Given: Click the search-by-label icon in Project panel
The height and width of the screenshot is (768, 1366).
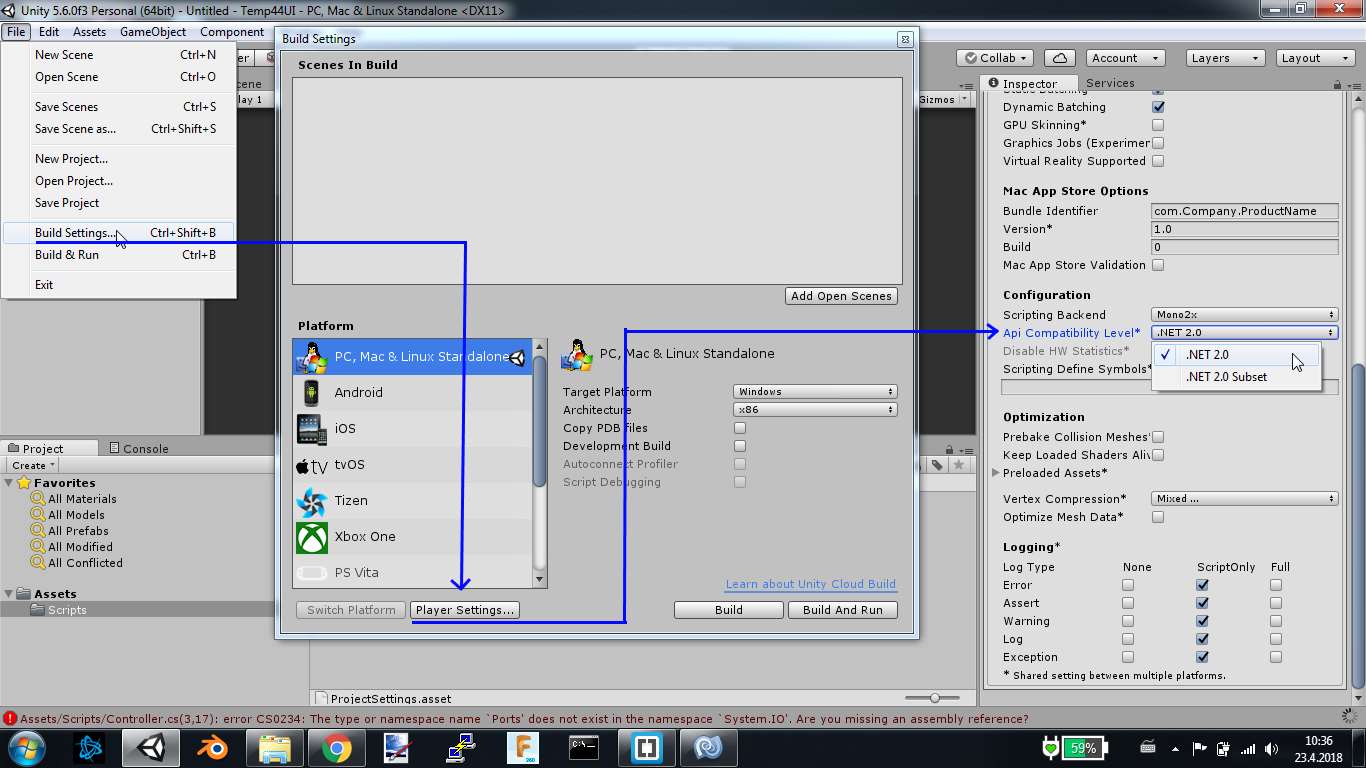Looking at the screenshot, I should (x=937, y=465).
